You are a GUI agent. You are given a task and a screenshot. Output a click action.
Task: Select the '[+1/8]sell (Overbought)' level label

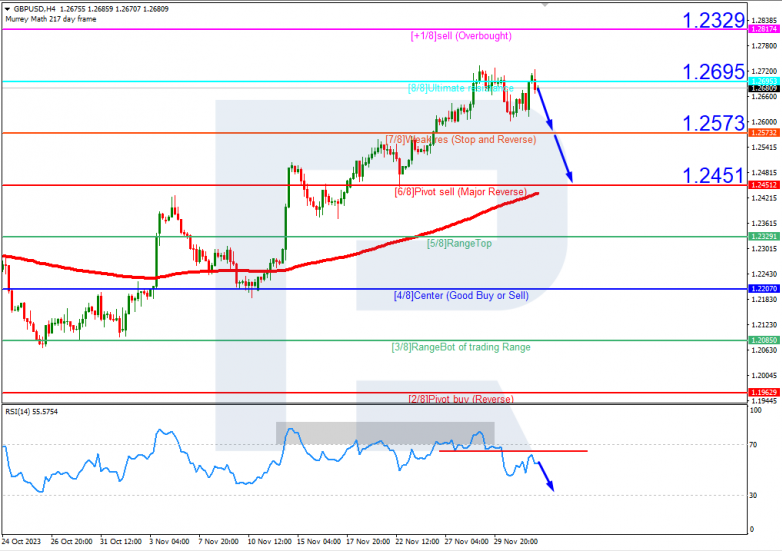coord(461,36)
